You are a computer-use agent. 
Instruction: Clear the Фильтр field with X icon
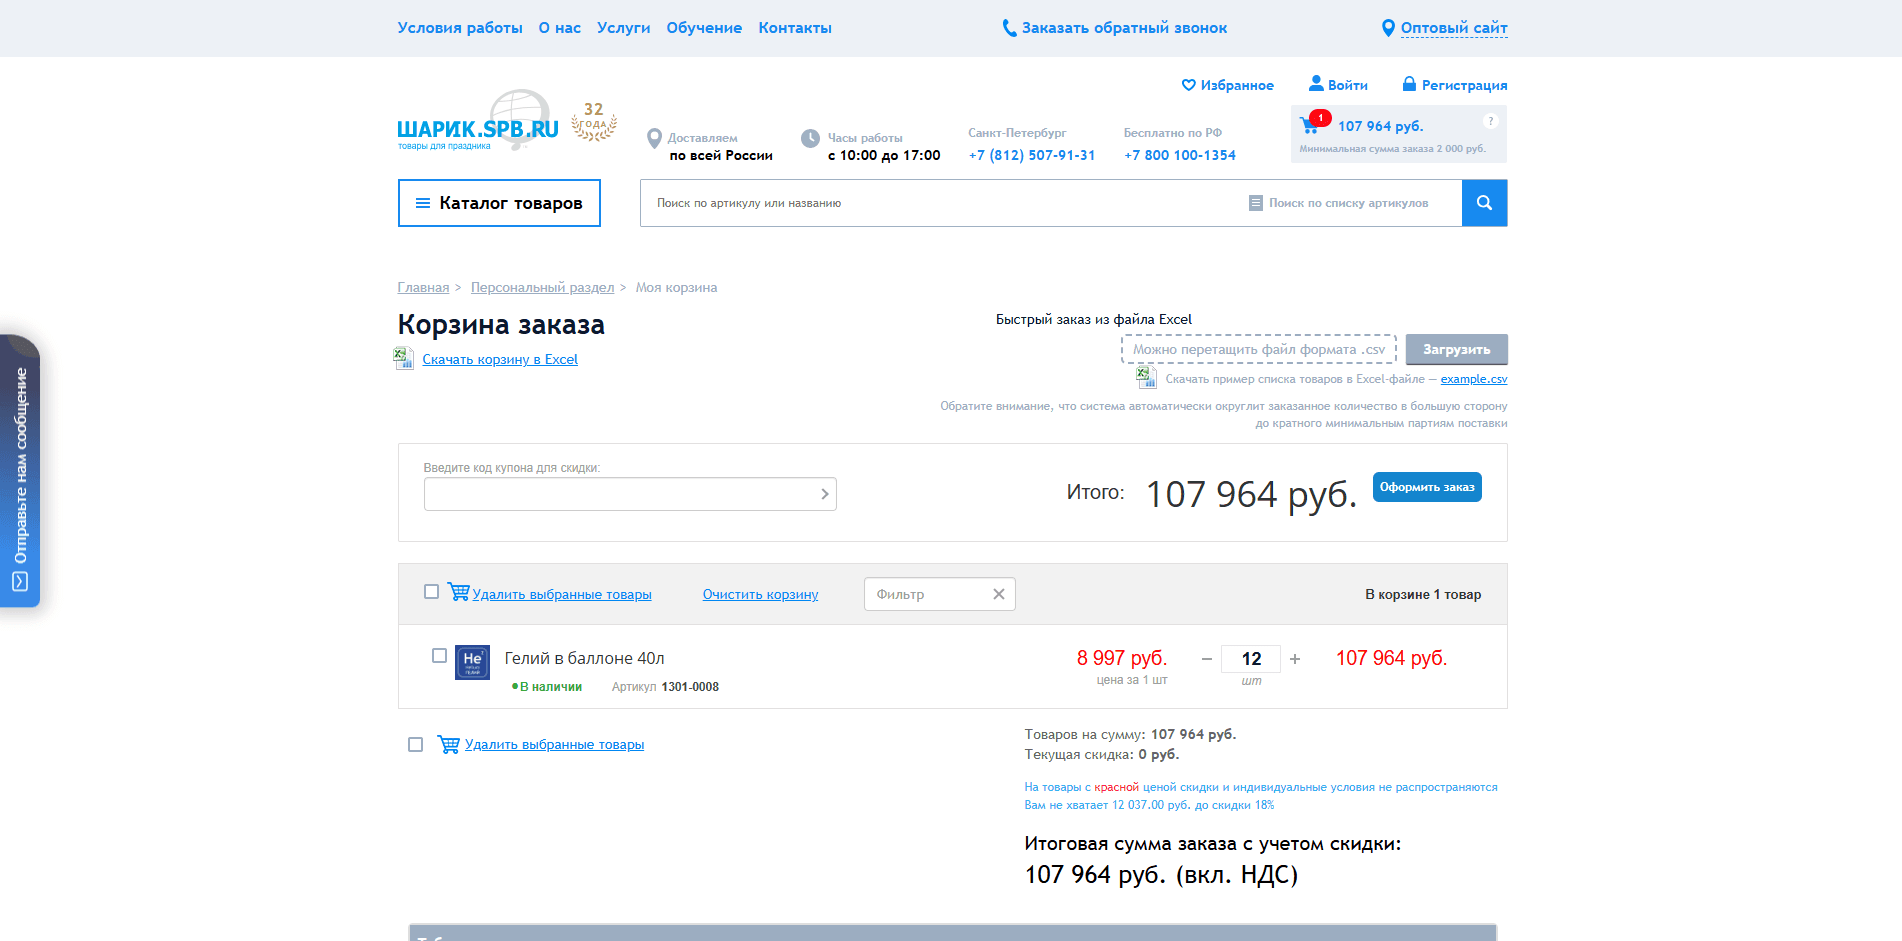[998, 594]
